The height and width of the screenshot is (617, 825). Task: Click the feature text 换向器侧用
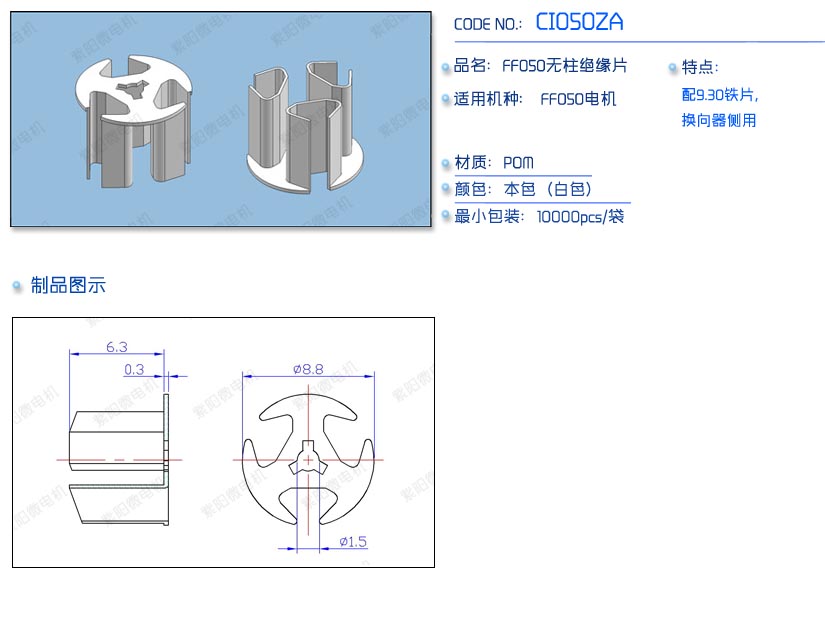[x=718, y=121]
